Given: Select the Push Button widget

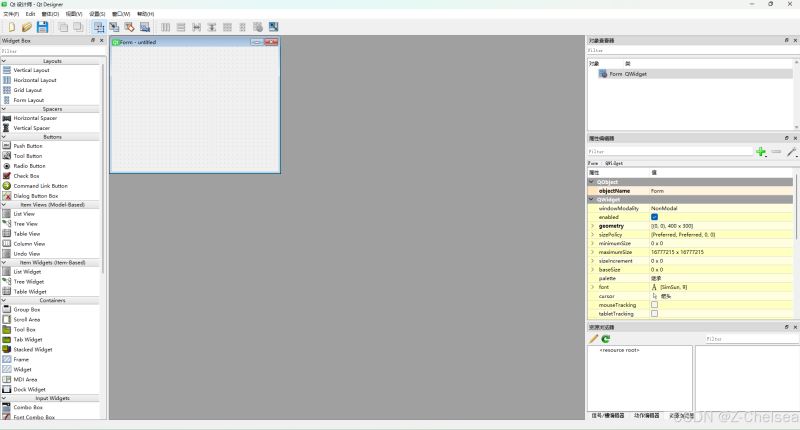Looking at the screenshot, I should click(28, 146).
